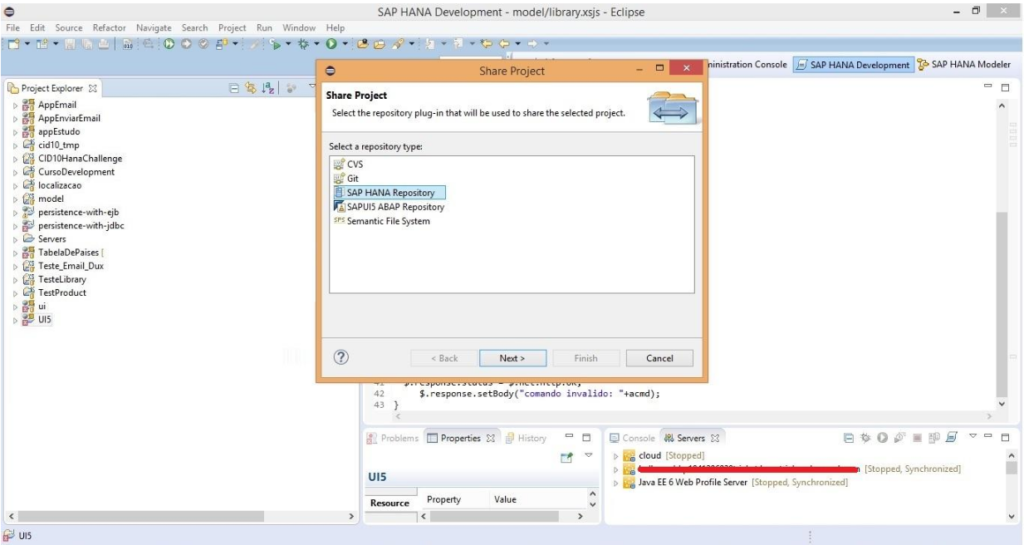
Task: Click the New toolbar icon
Action: pos(13,44)
